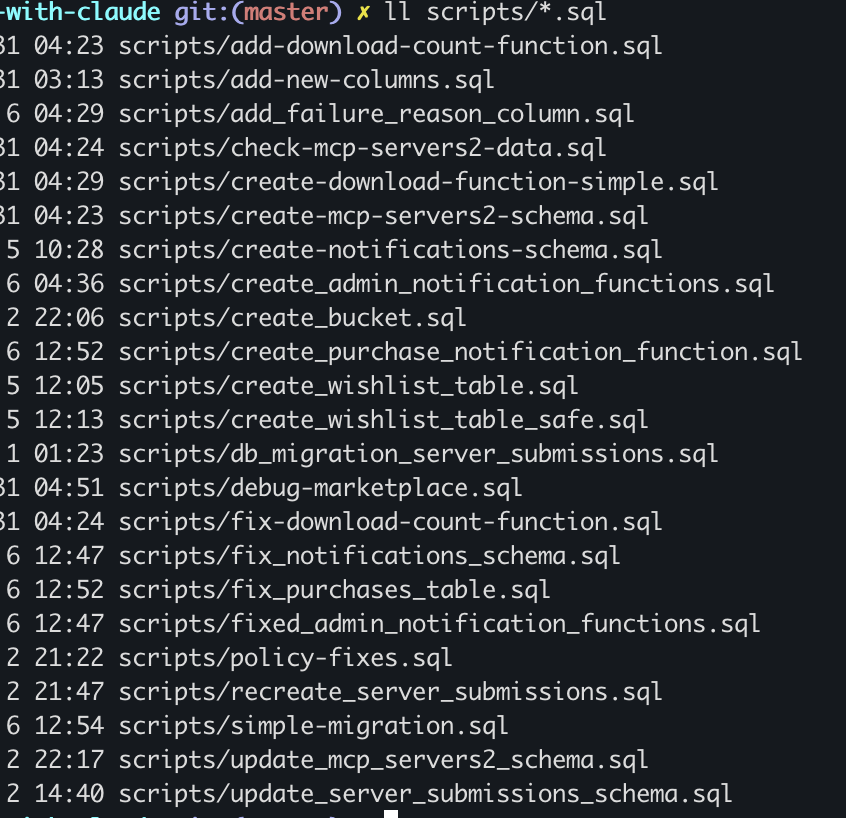Click the scripts/add-download-count-function.sql file path
846x818 pixels.
click(390, 46)
